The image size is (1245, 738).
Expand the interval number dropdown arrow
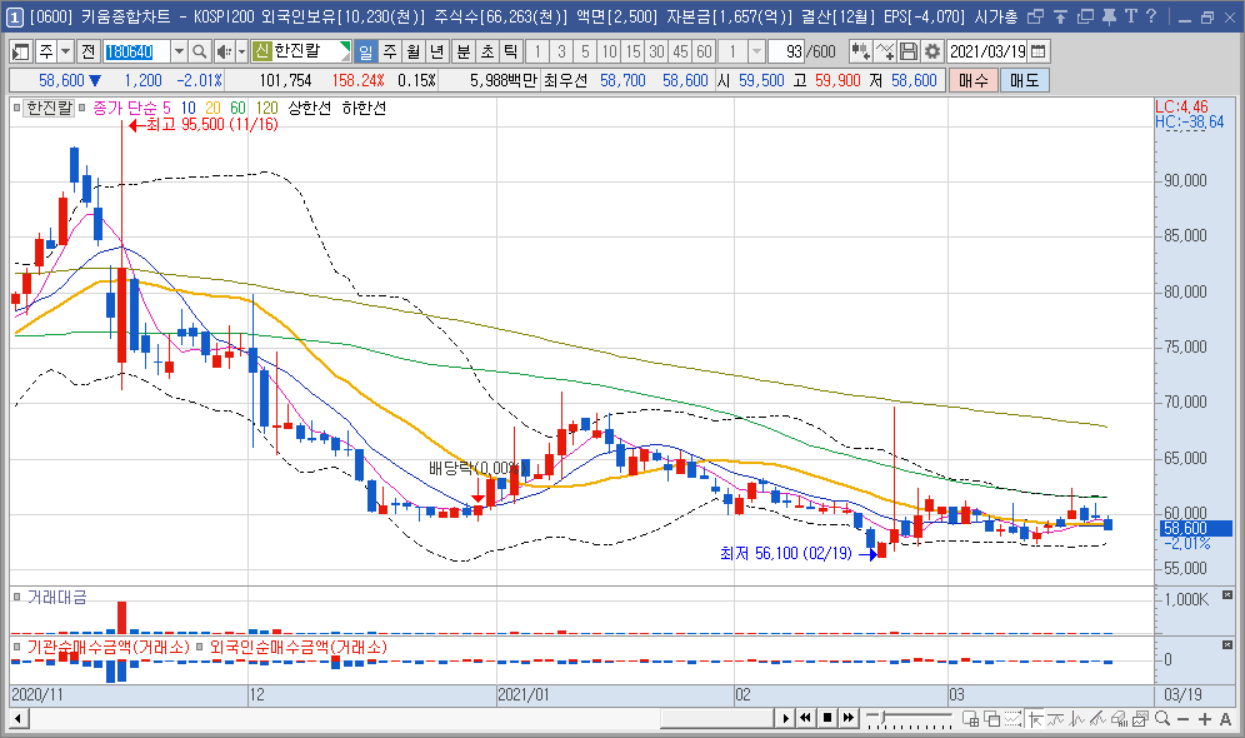pyautogui.click(x=757, y=51)
